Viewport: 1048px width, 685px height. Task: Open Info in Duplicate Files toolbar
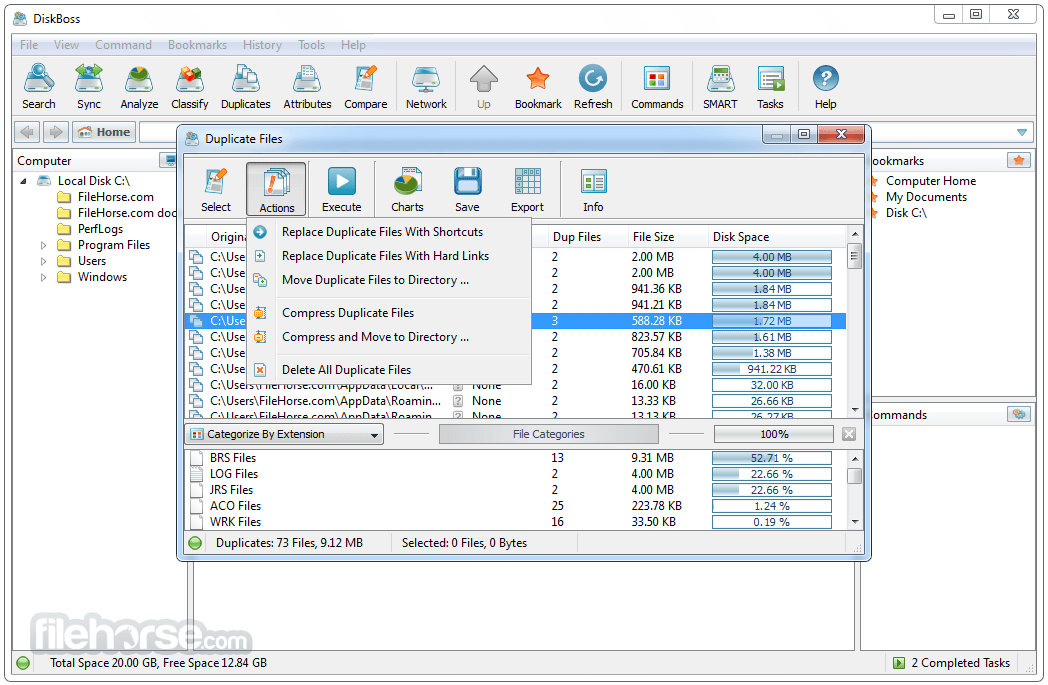tap(593, 190)
